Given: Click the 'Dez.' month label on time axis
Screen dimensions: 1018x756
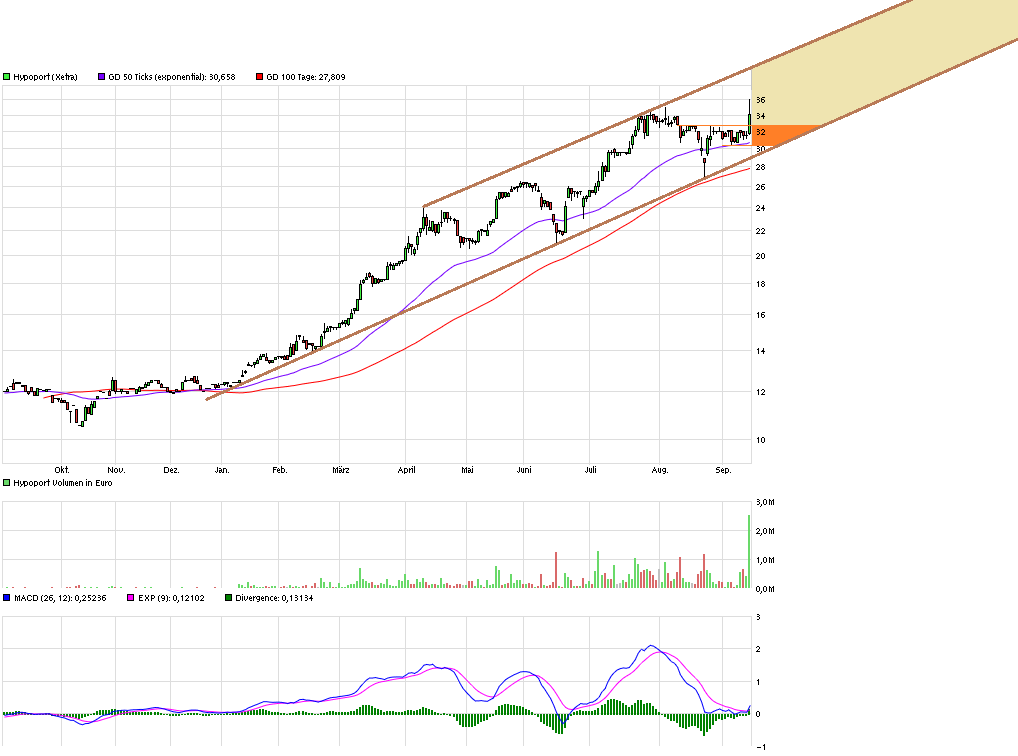Looking at the screenshot, I should pos(171,470).
